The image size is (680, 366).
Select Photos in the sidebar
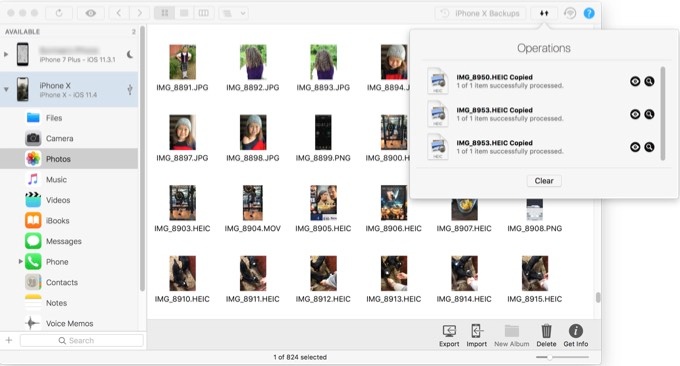(x=69, y=159)
